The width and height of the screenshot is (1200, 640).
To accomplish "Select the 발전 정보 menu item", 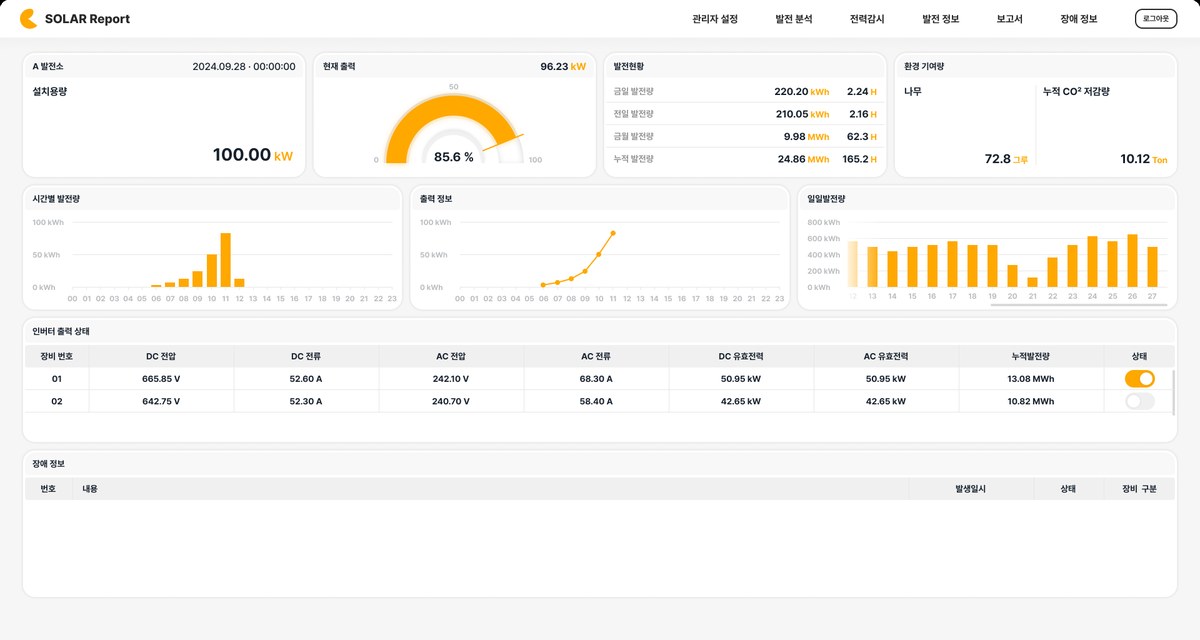I will point(940,19).
